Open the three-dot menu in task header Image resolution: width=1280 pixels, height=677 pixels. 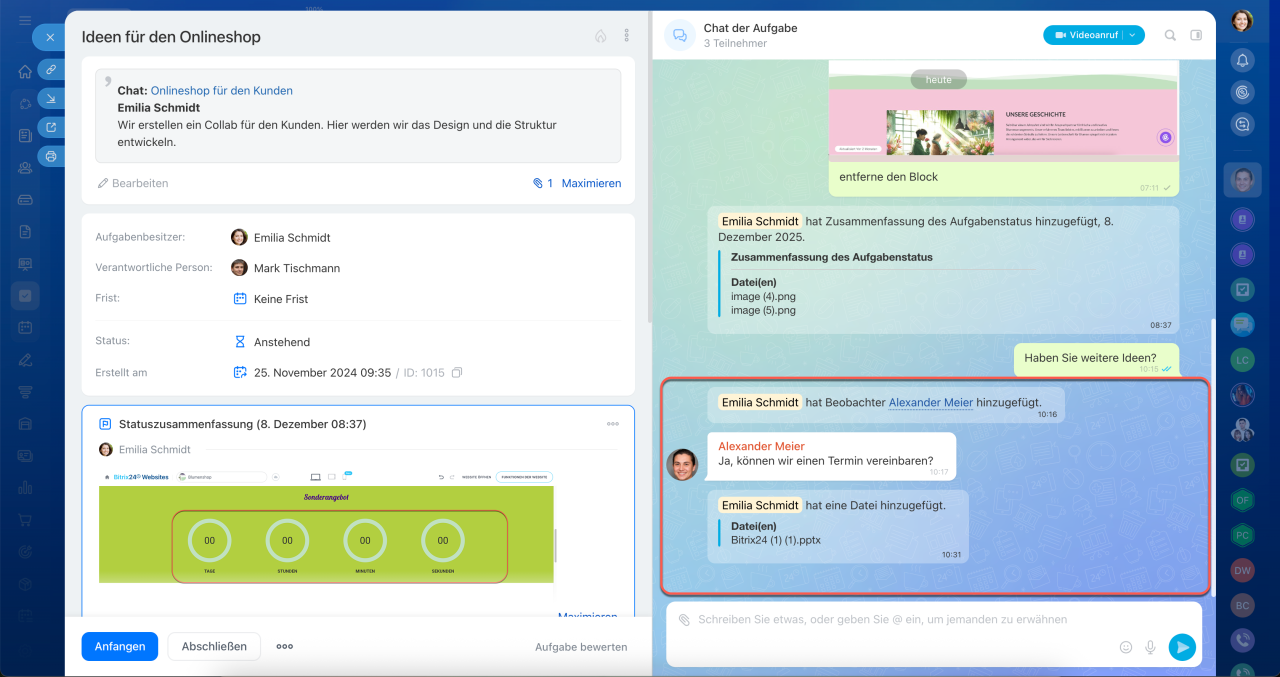627,36
